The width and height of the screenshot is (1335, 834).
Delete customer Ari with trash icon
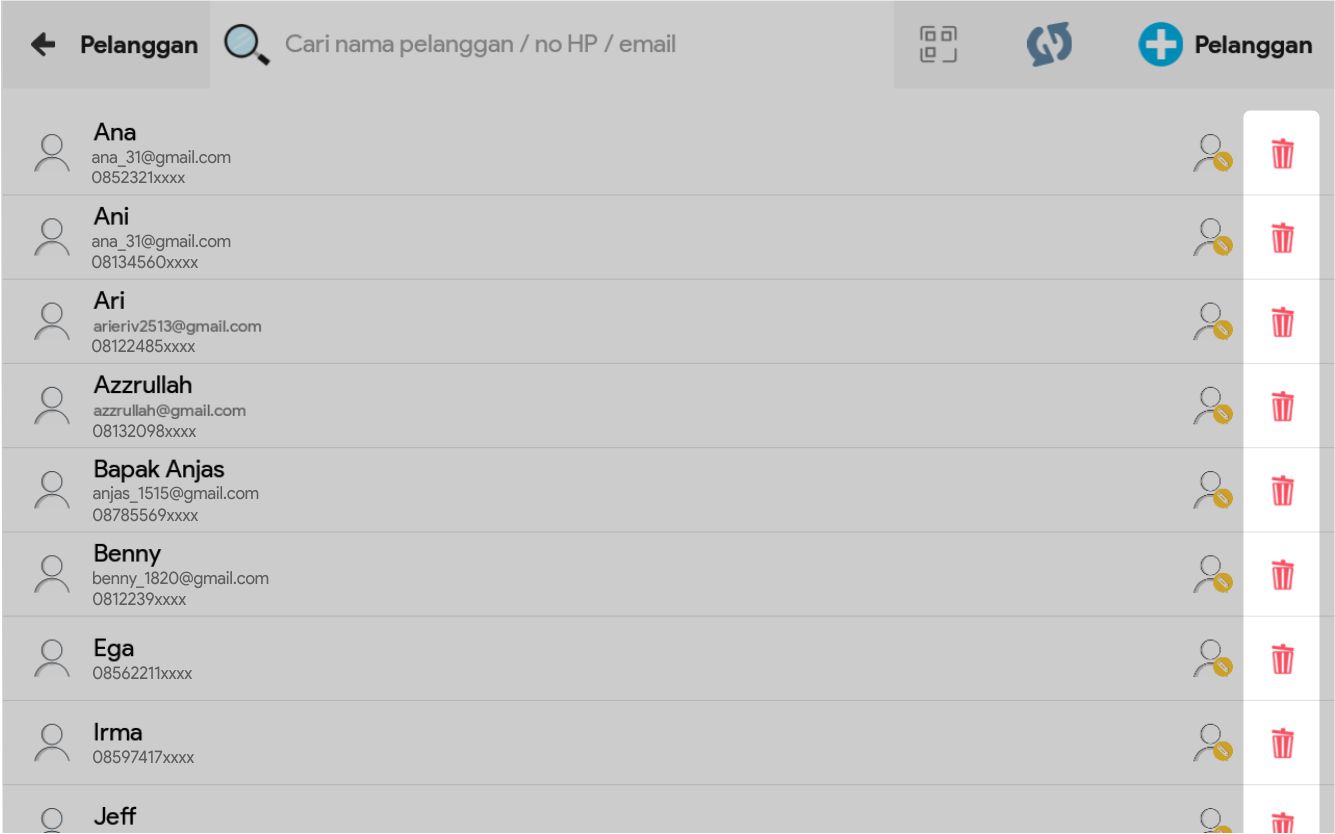pyautogui.click(x=1281, y=323)
